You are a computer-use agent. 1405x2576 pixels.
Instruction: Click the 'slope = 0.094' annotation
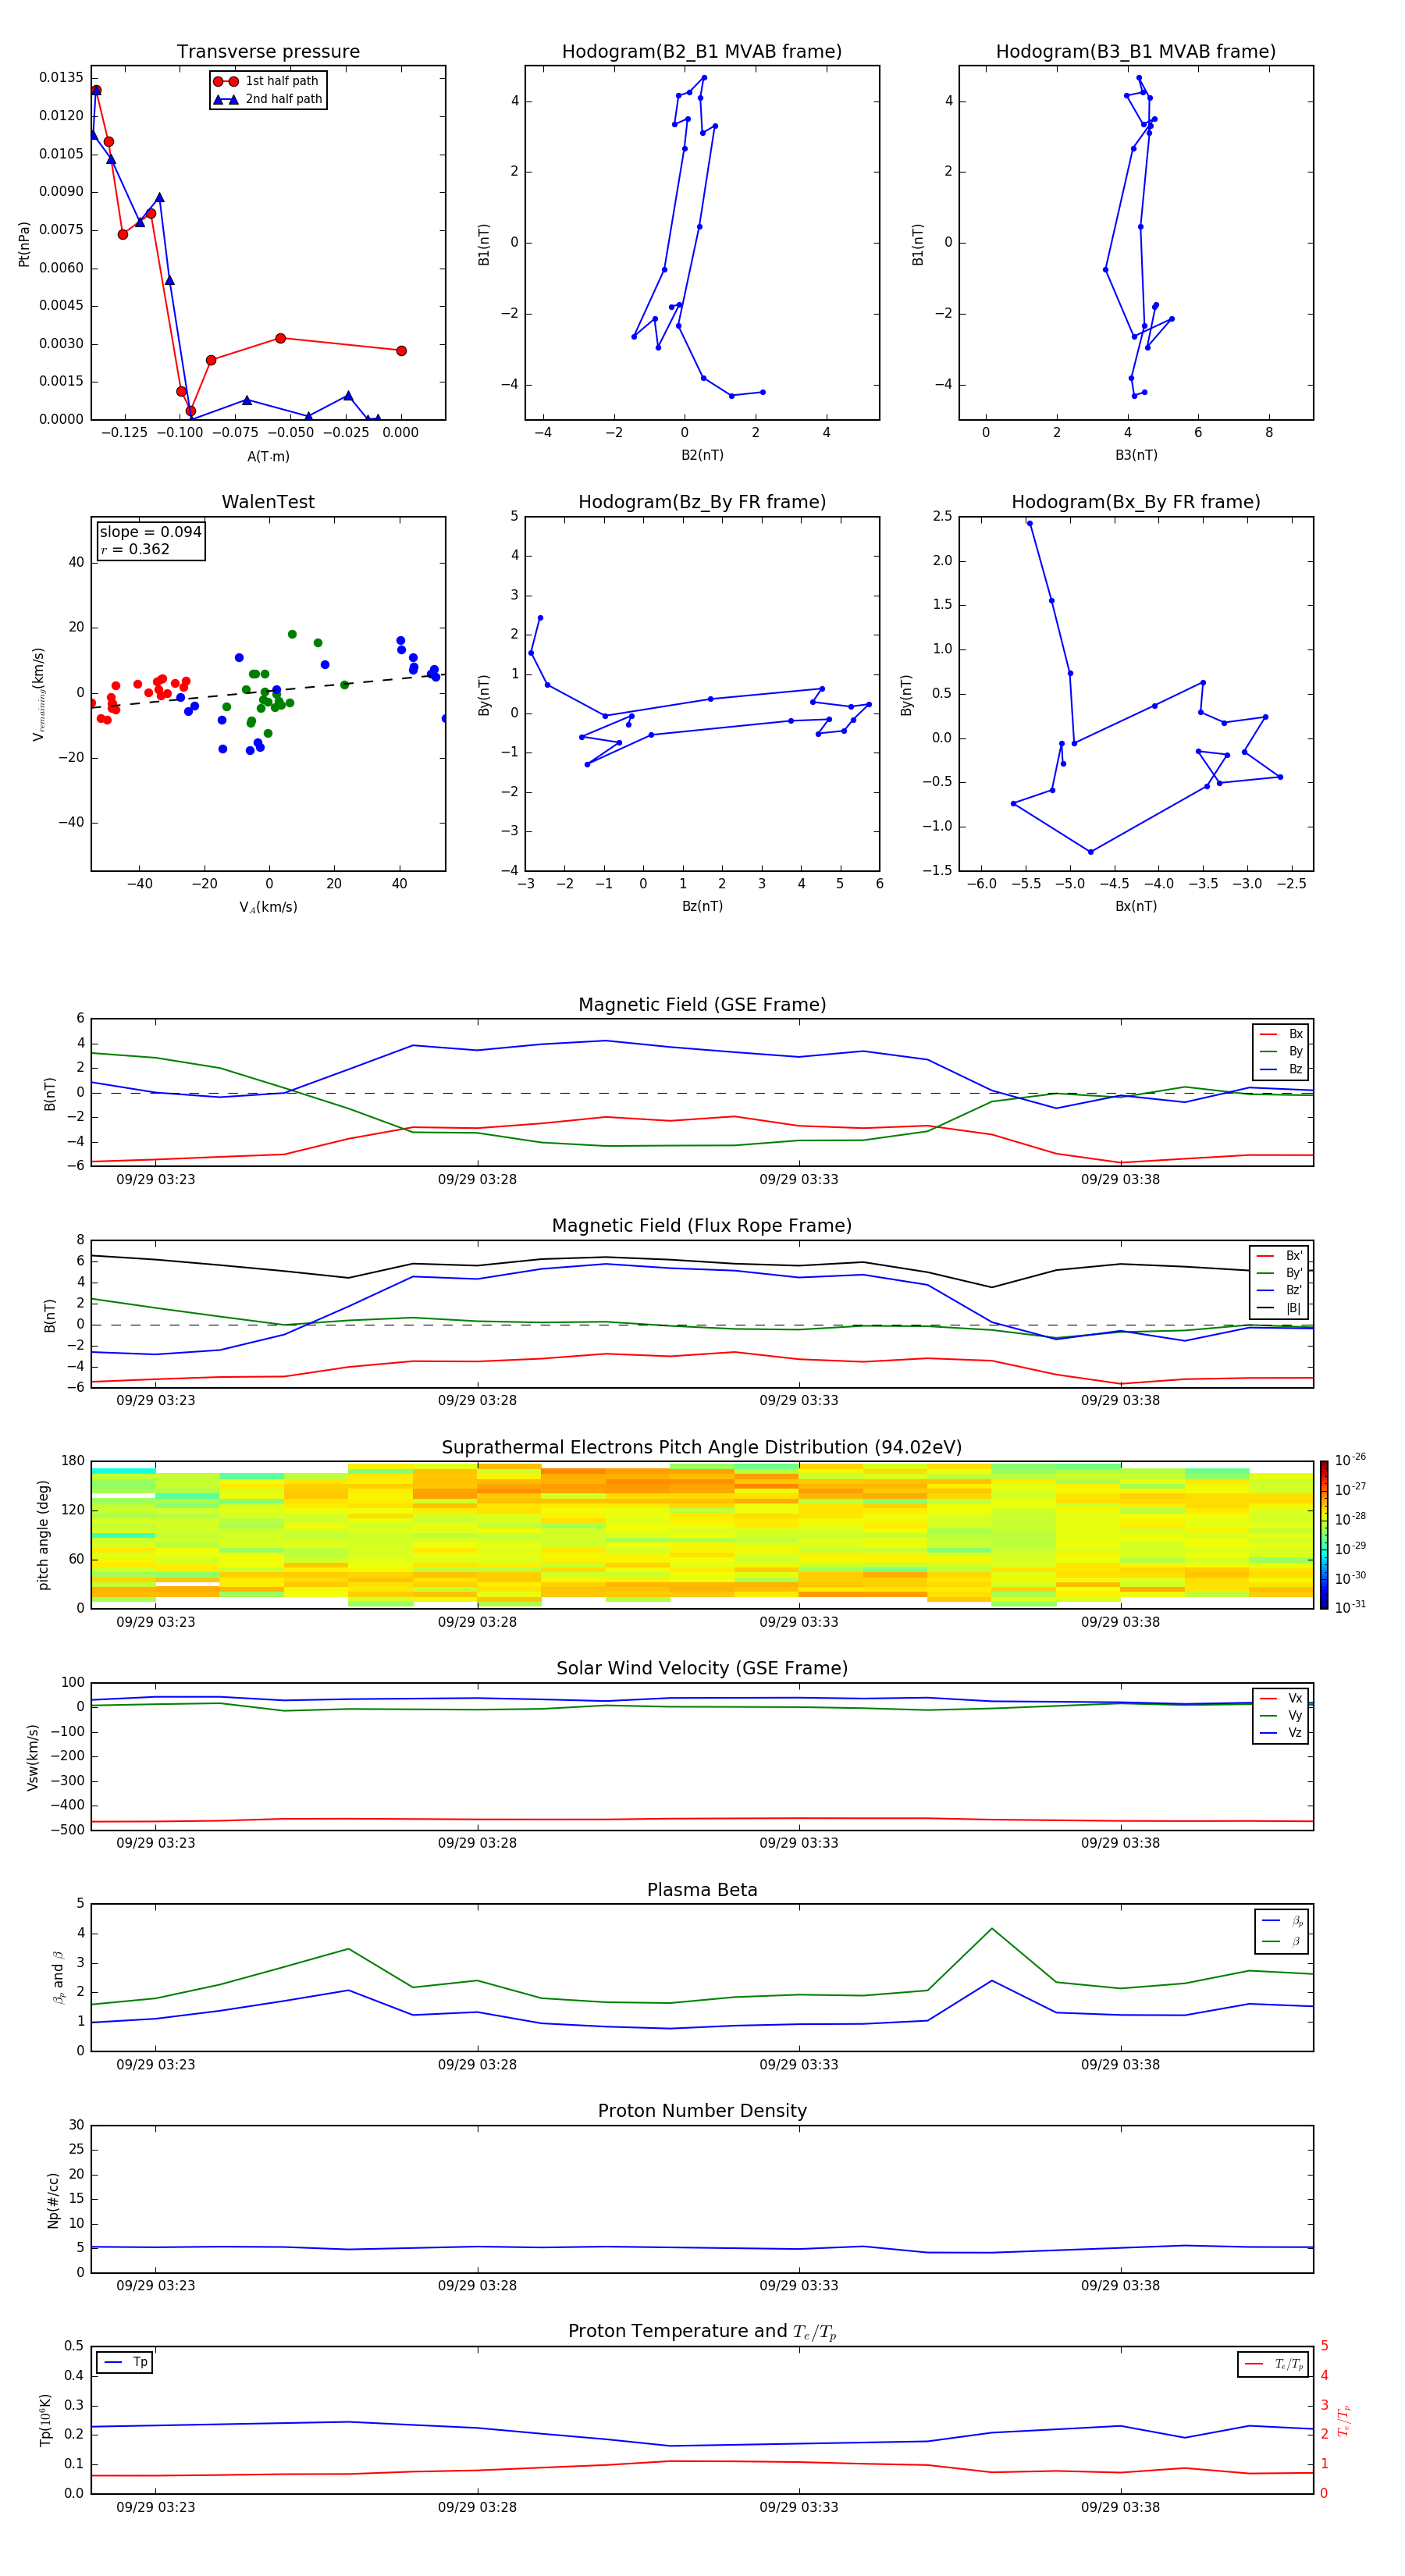point(150,532)
